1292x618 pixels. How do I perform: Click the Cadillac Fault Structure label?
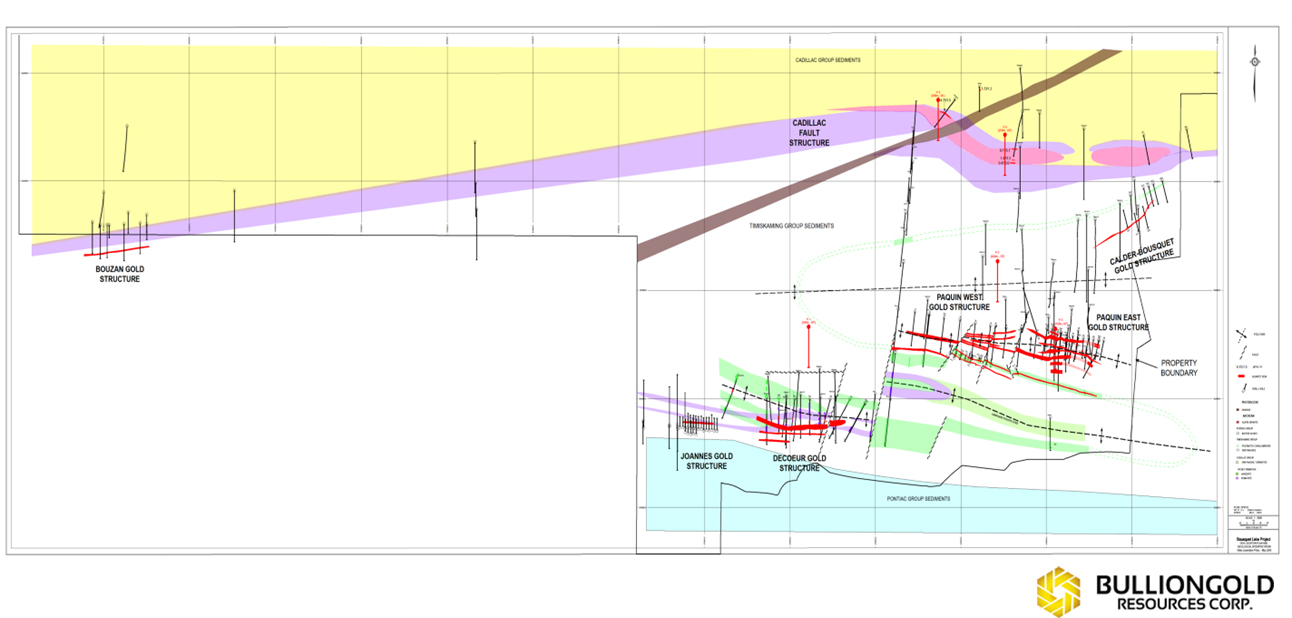(810, 133)
